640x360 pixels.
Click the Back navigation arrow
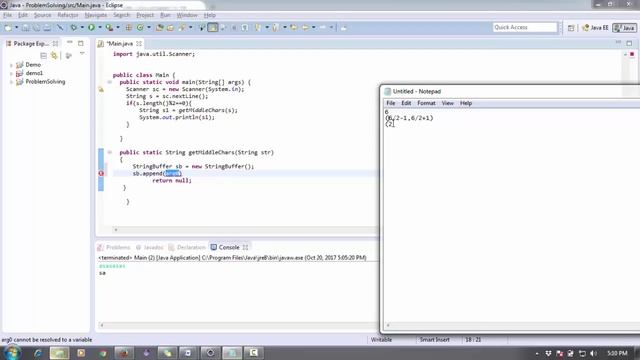coord(305,28)
